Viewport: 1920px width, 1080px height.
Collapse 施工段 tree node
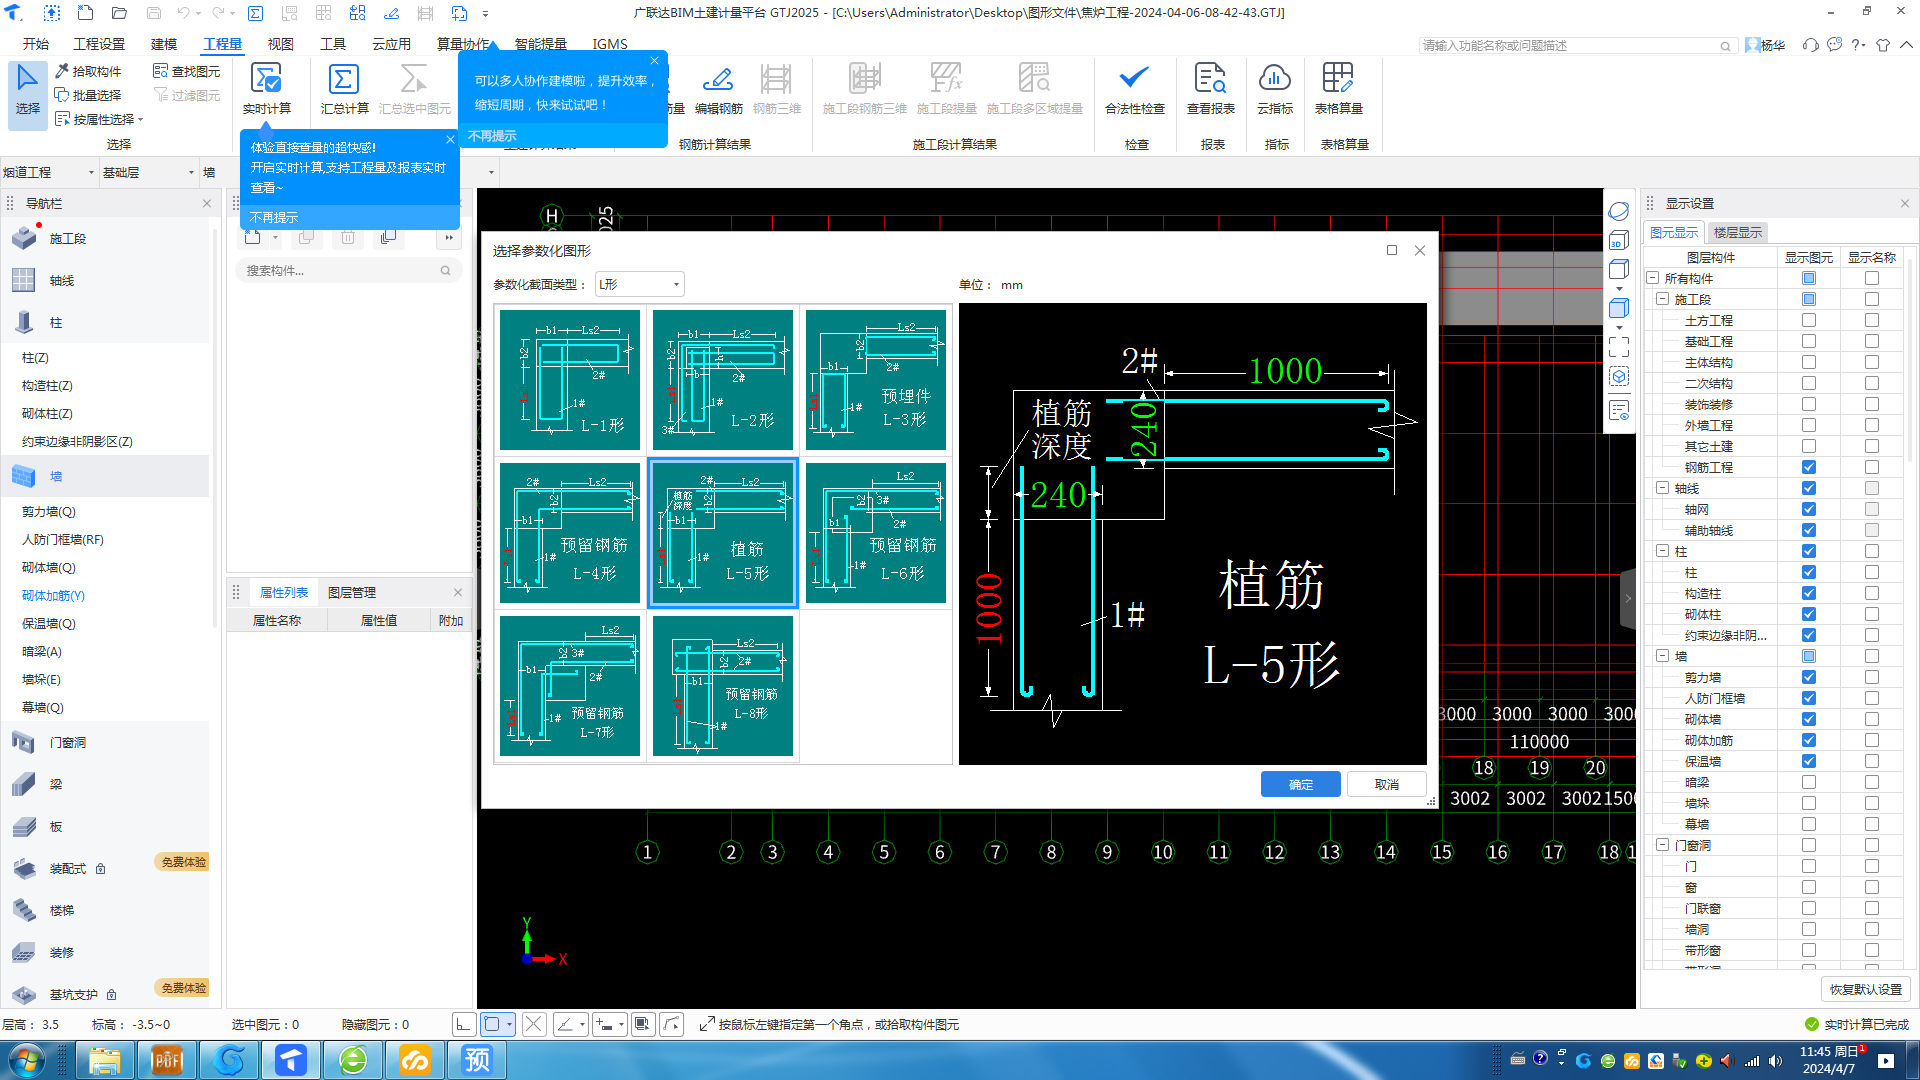(x=1663, y=299)
